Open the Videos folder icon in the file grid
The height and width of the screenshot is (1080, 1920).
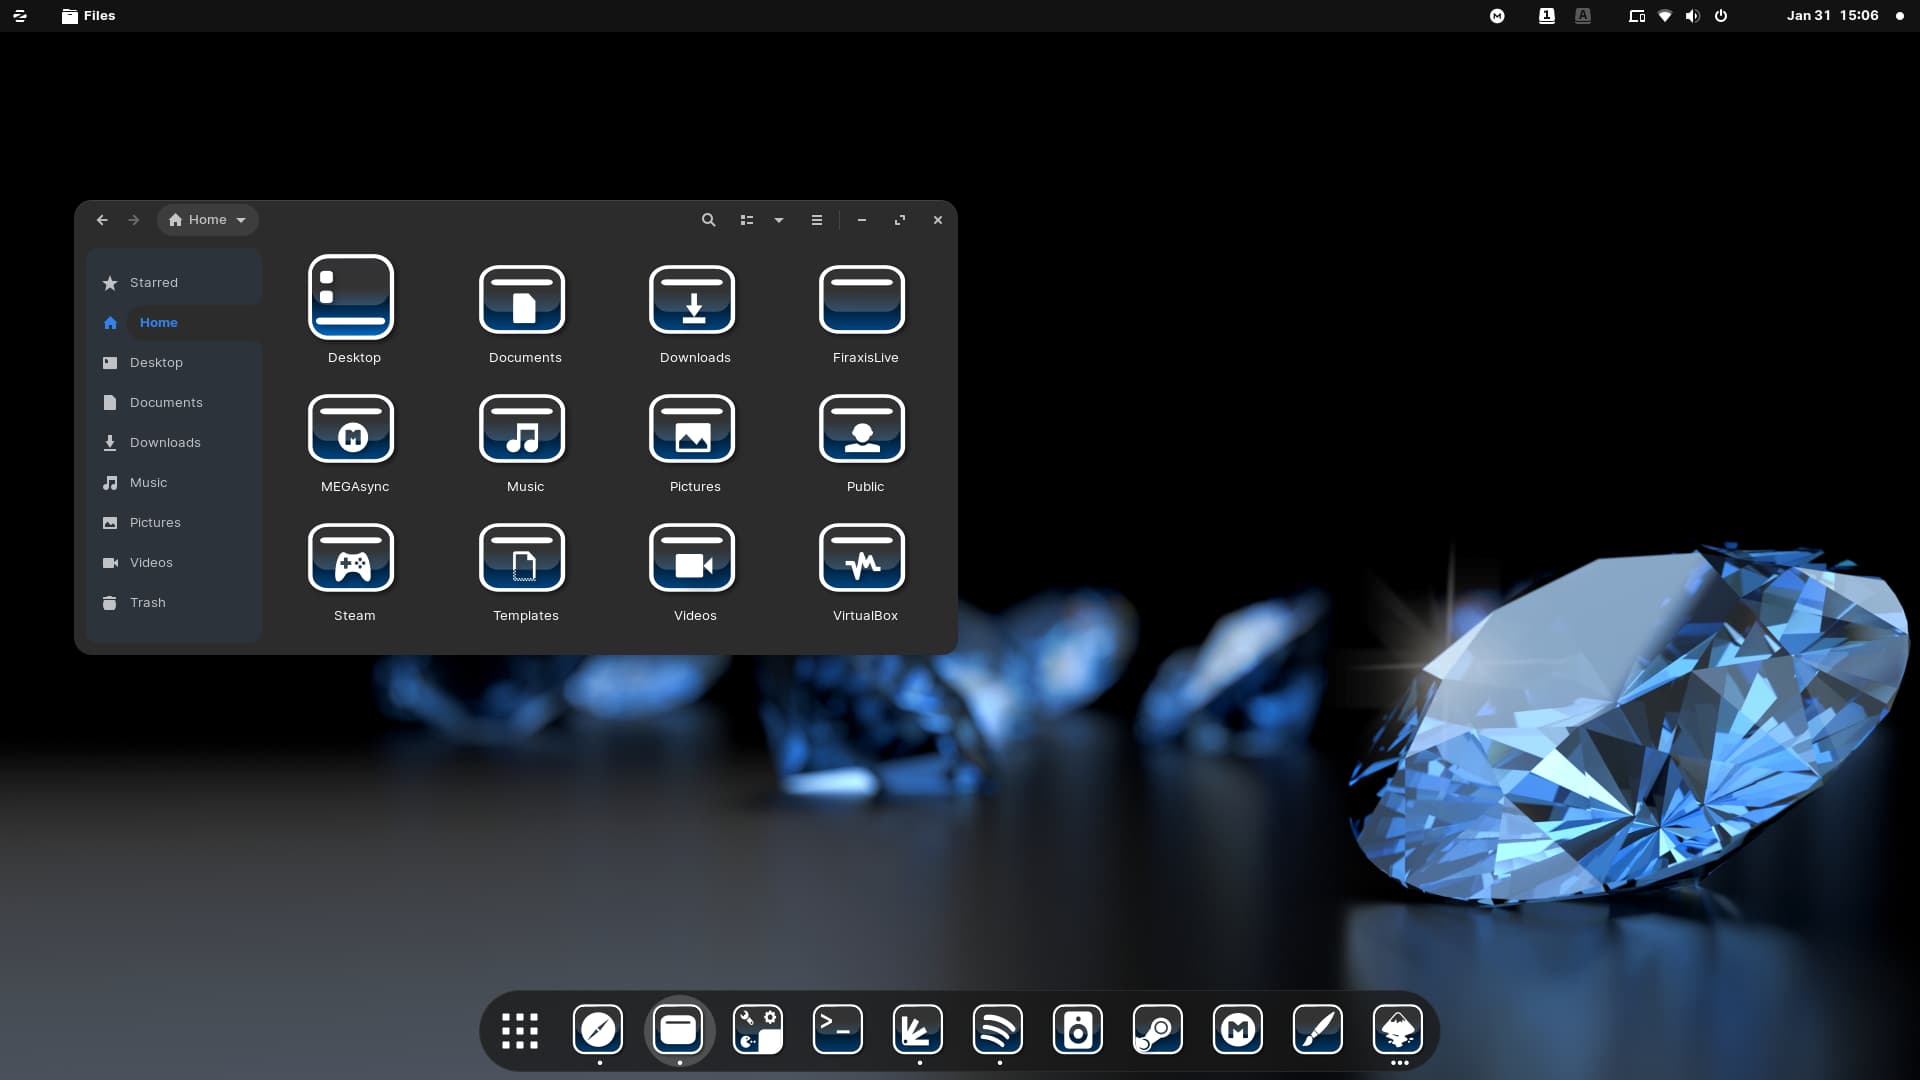(692, 557)
